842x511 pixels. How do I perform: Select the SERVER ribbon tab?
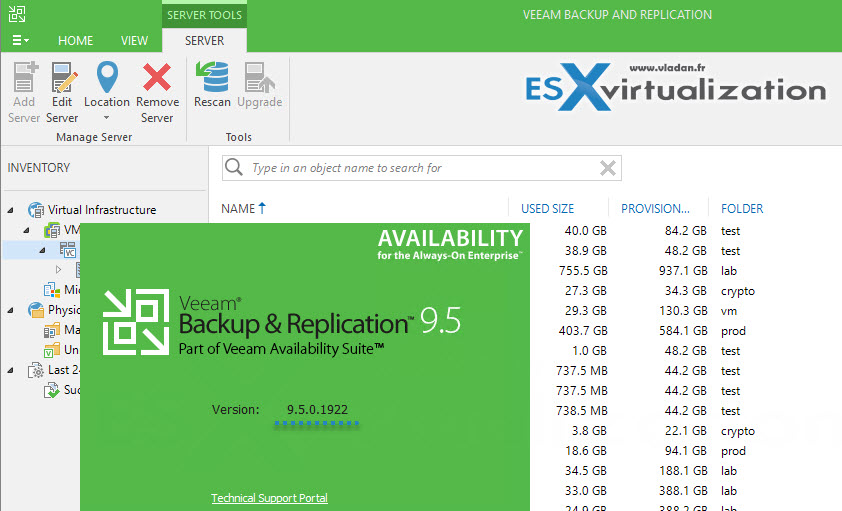(205, 41)
